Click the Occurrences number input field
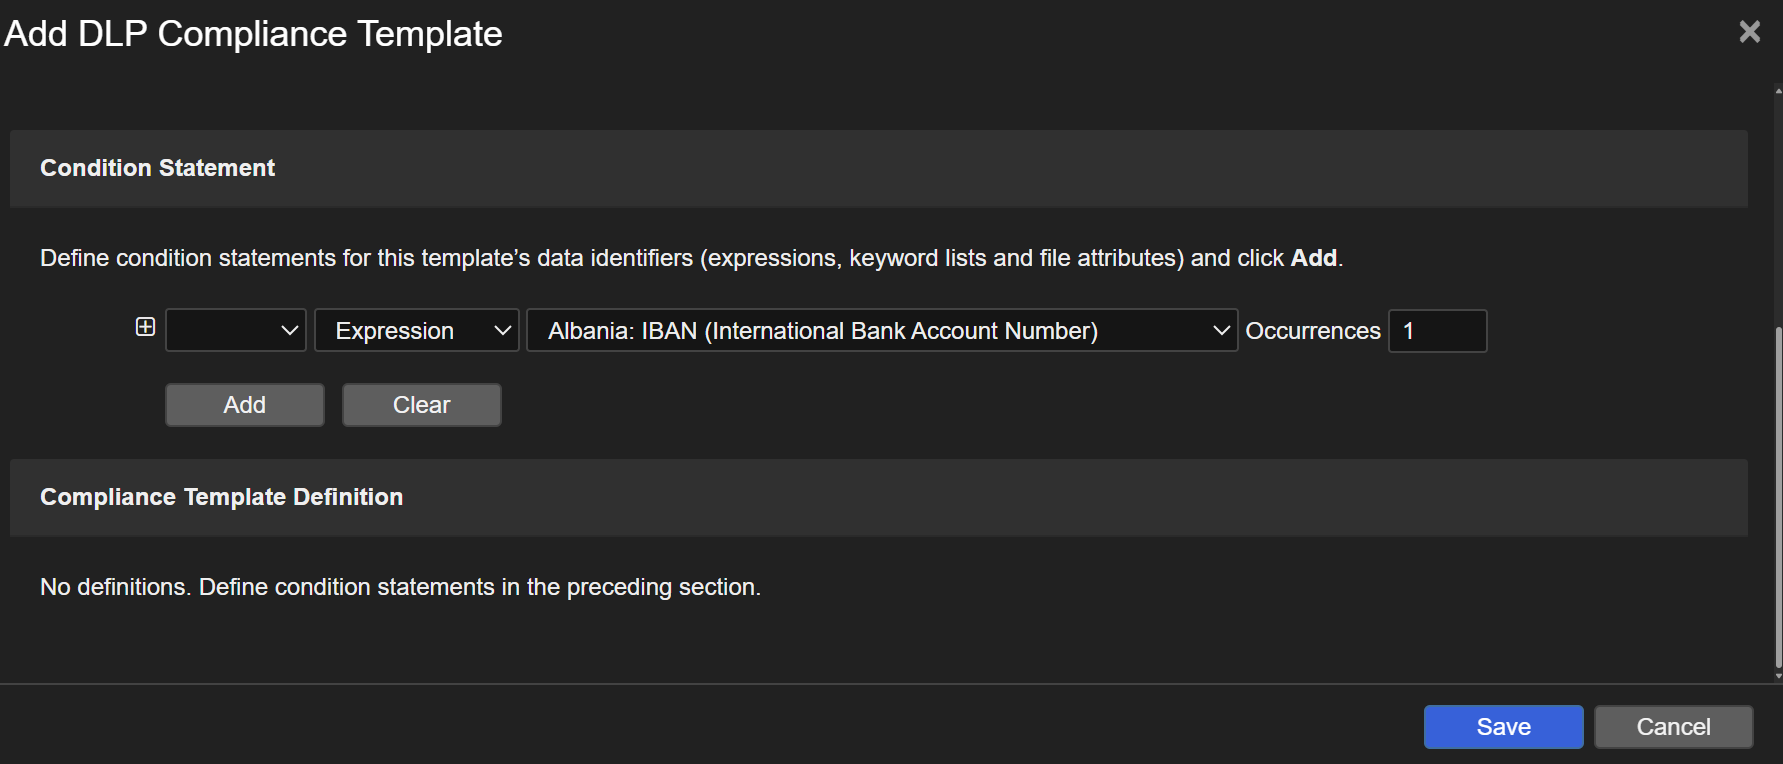The width and height of the screenshot is (1783, 764). [x=1437, y=331]
